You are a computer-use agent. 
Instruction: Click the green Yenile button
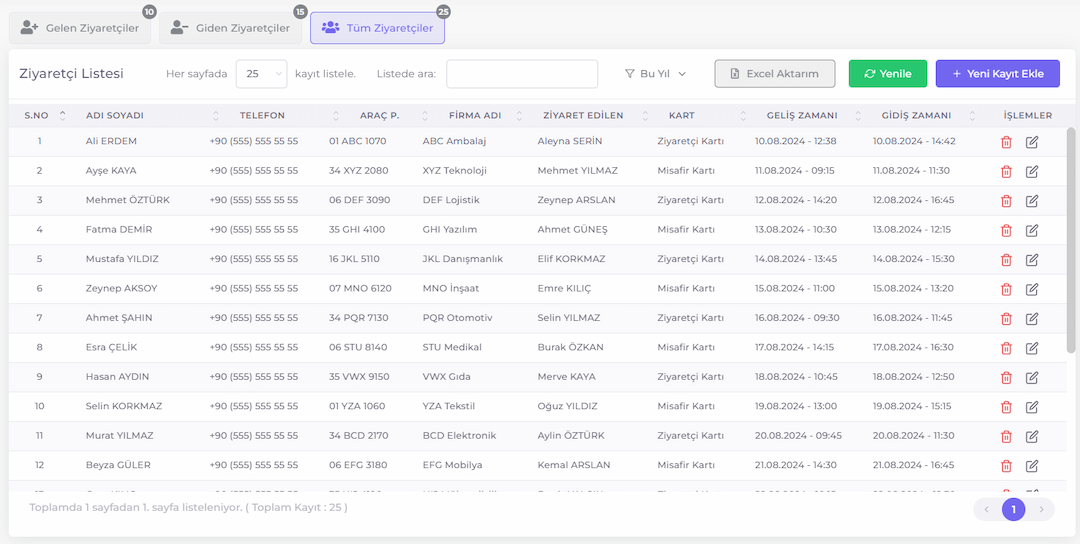pos(888,74)
